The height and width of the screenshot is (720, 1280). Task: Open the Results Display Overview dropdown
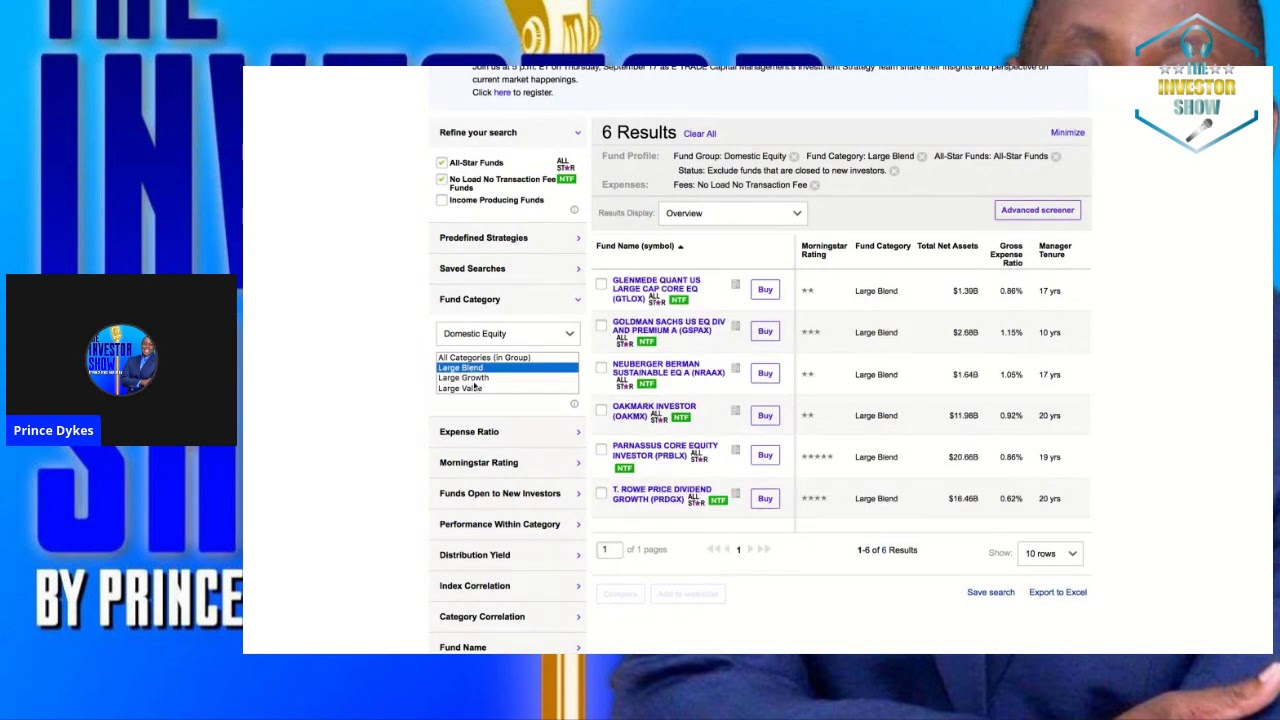pyautogui.click(x=732, y=213)
